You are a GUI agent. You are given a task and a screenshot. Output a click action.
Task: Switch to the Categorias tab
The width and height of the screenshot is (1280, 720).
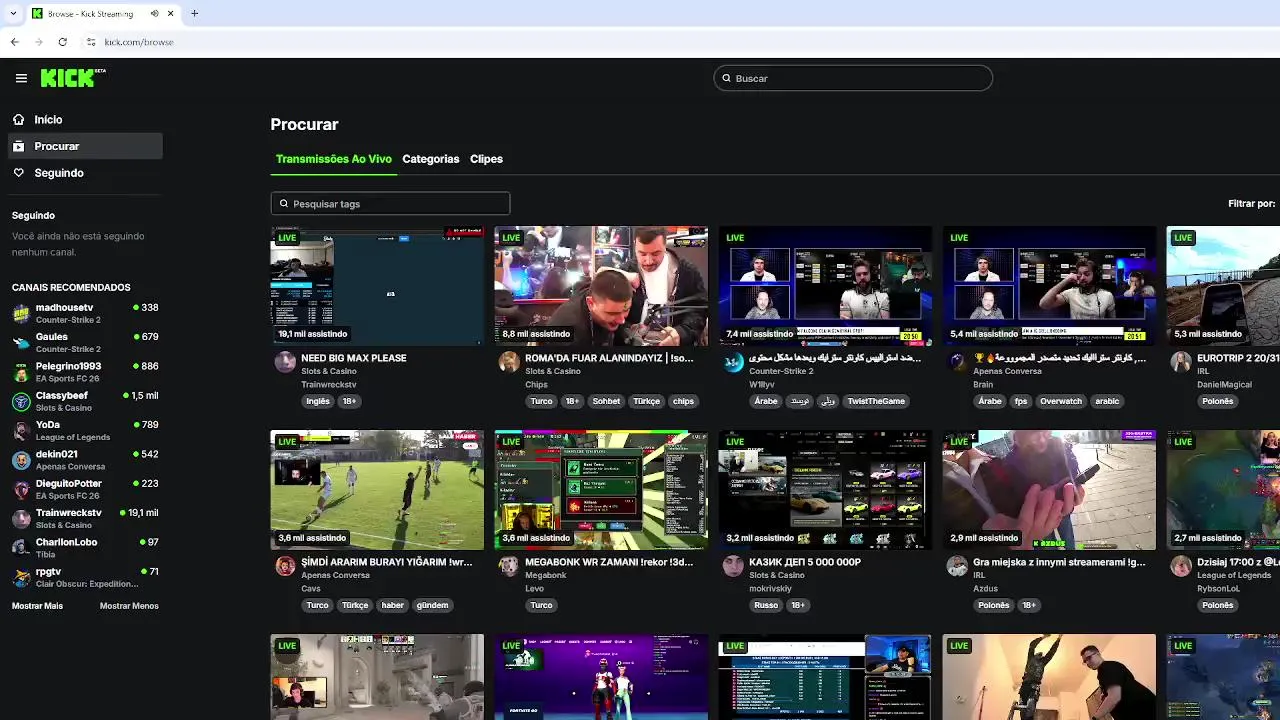[431, 159]
